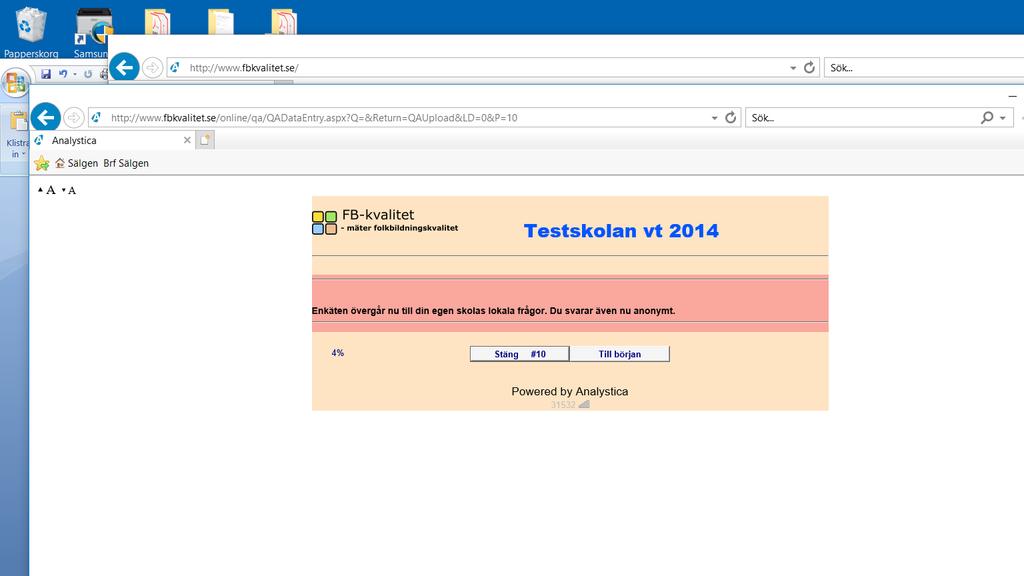1024x576 pixels.
Task: Click the Klistra in paste icon in Word
Action: pos(18,121)
